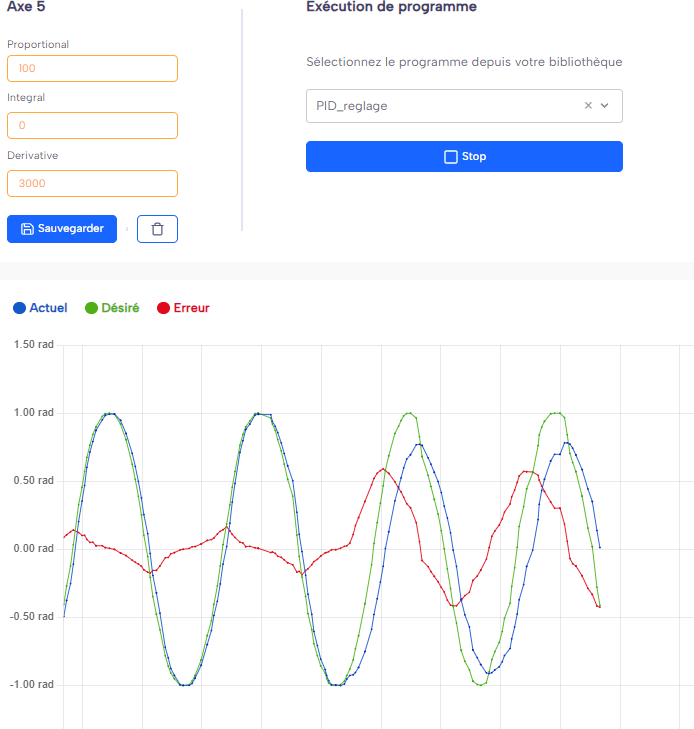
Task: Toggle the Actuel series label in legend
Action: 48,308
